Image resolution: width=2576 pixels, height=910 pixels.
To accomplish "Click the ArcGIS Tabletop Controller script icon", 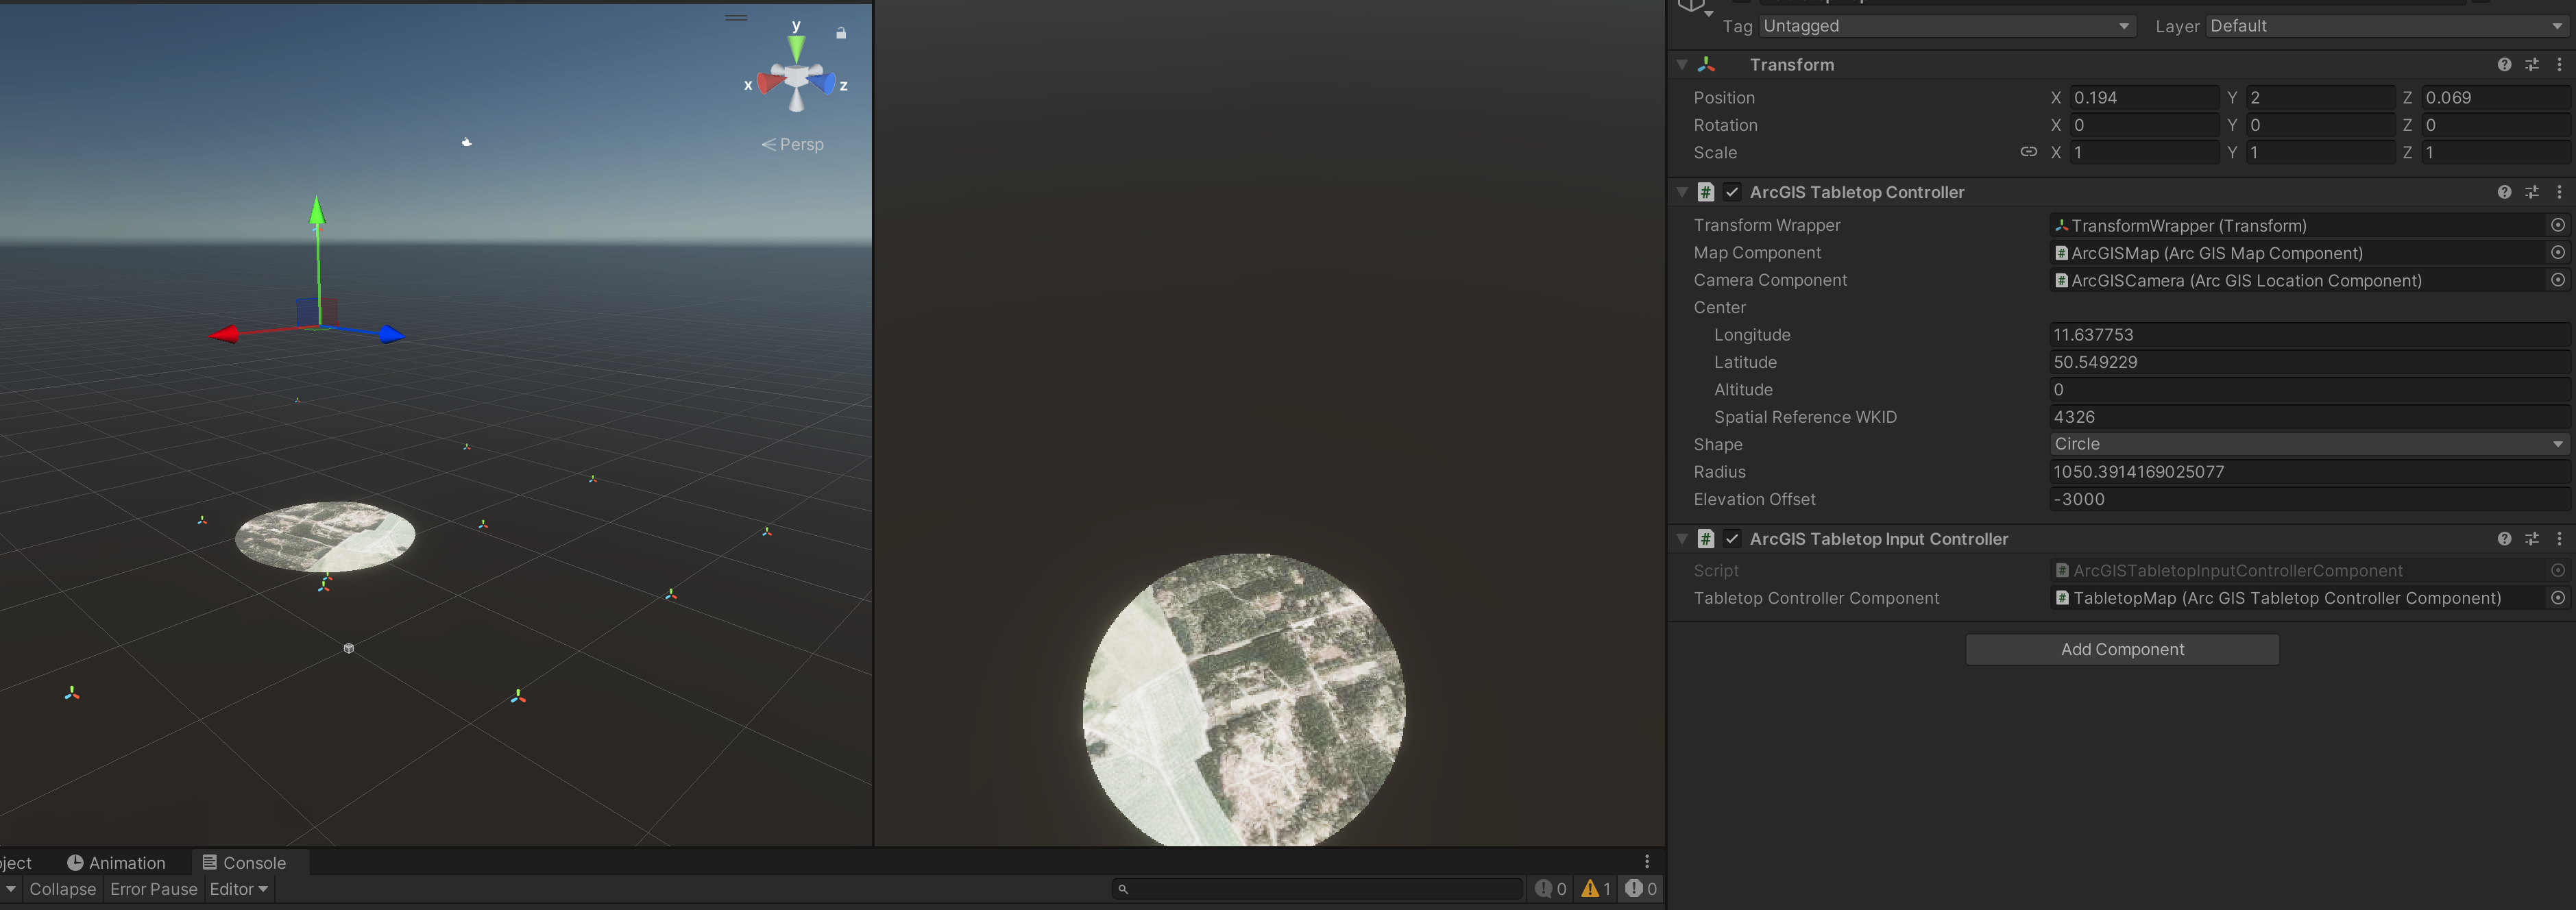I will 1706,192.
